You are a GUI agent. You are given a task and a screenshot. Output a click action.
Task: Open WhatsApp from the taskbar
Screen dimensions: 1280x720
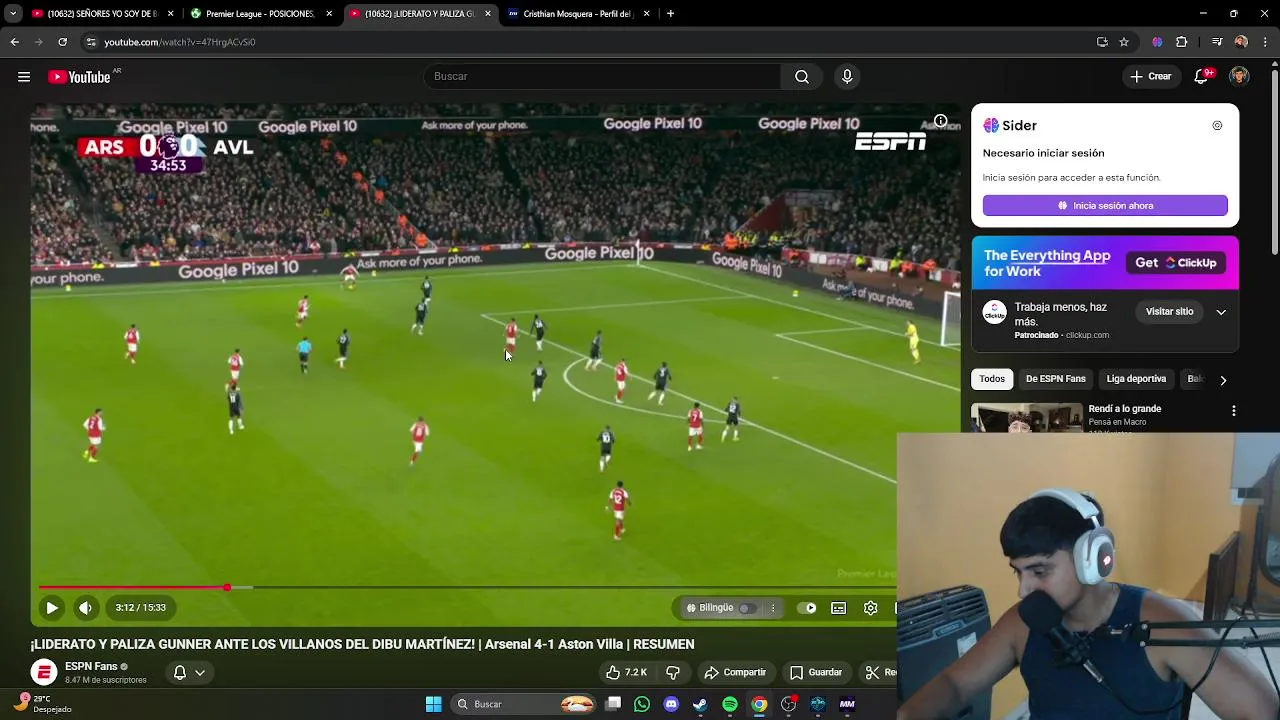coord(642,704)
